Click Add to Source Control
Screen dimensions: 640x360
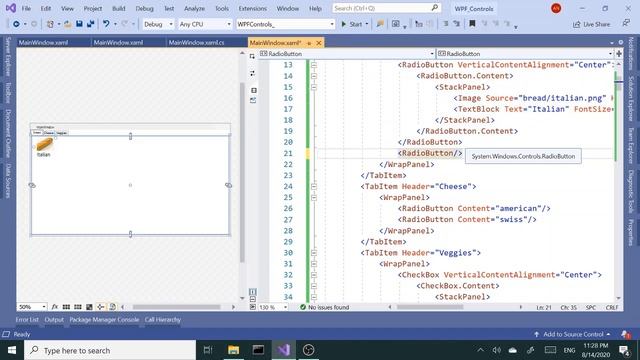[572, 334]
